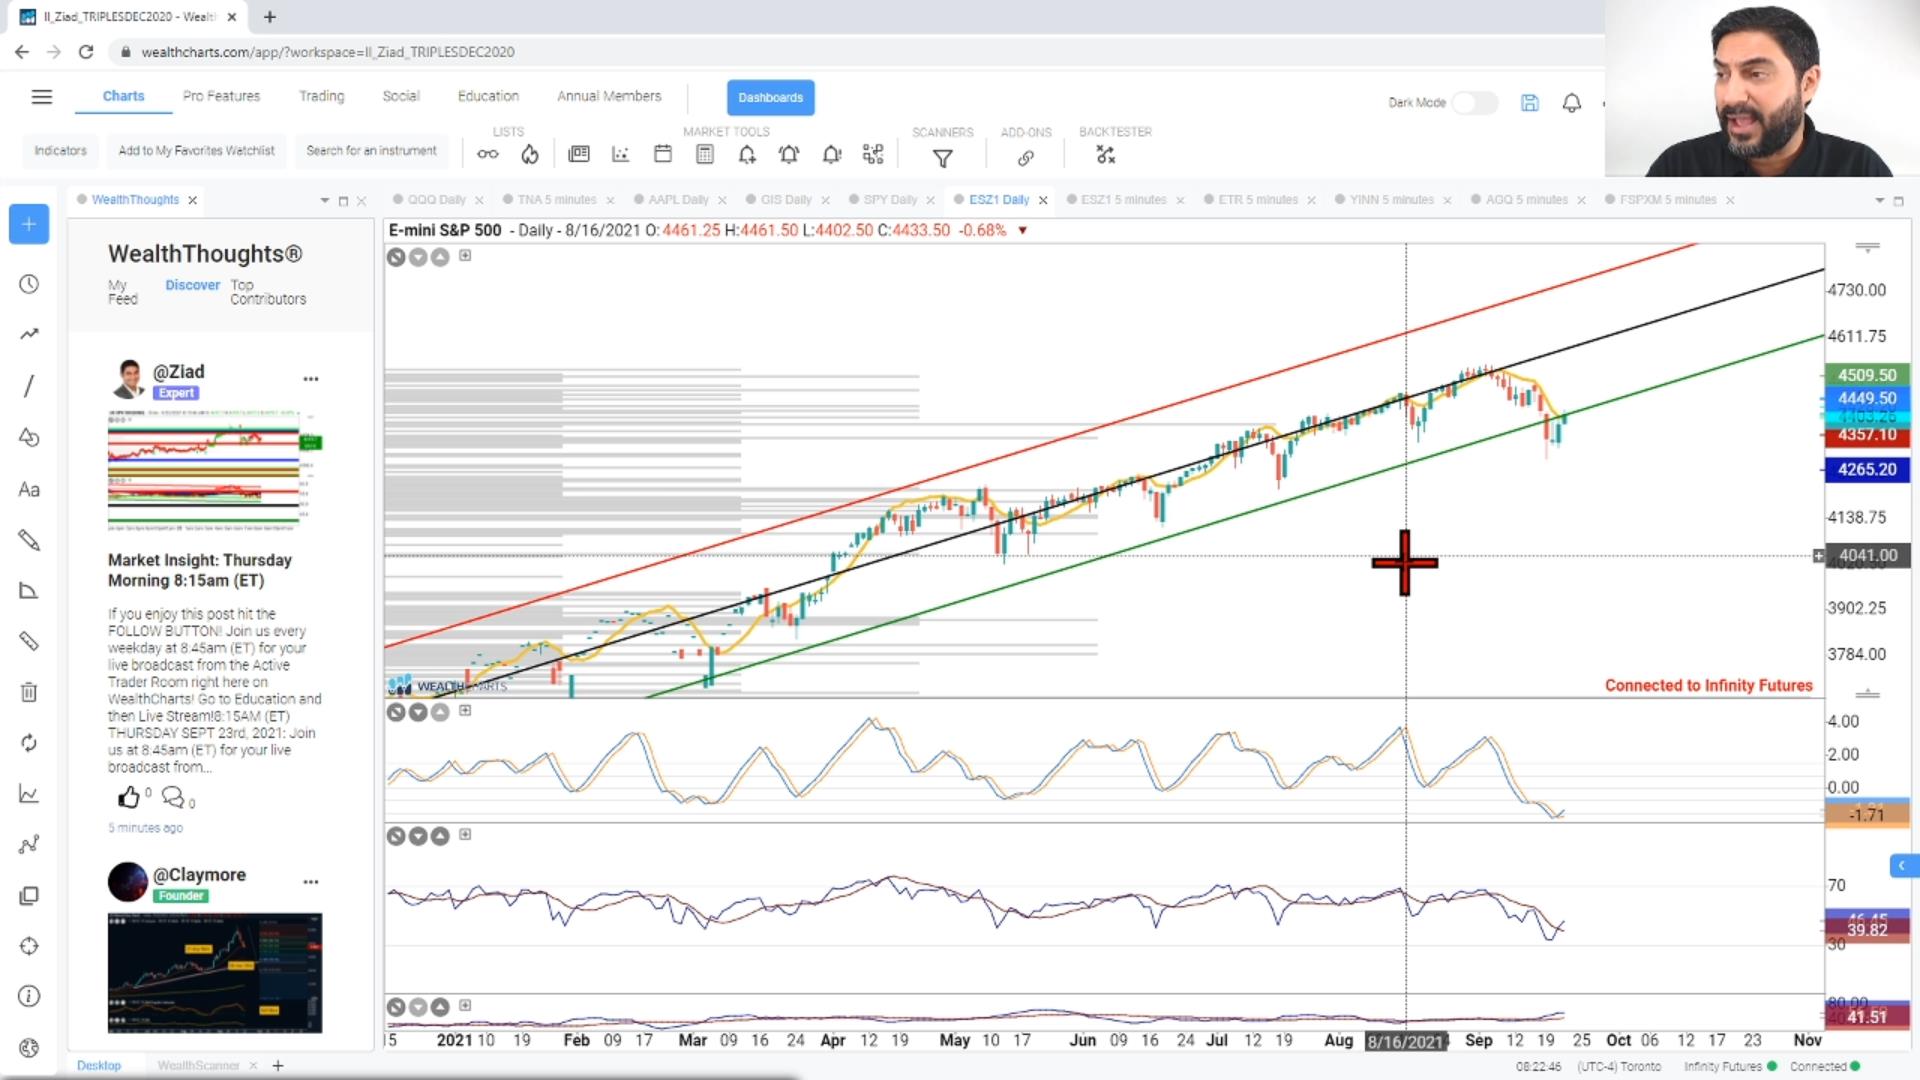Select the trend line drawing tool

[29, 386]
